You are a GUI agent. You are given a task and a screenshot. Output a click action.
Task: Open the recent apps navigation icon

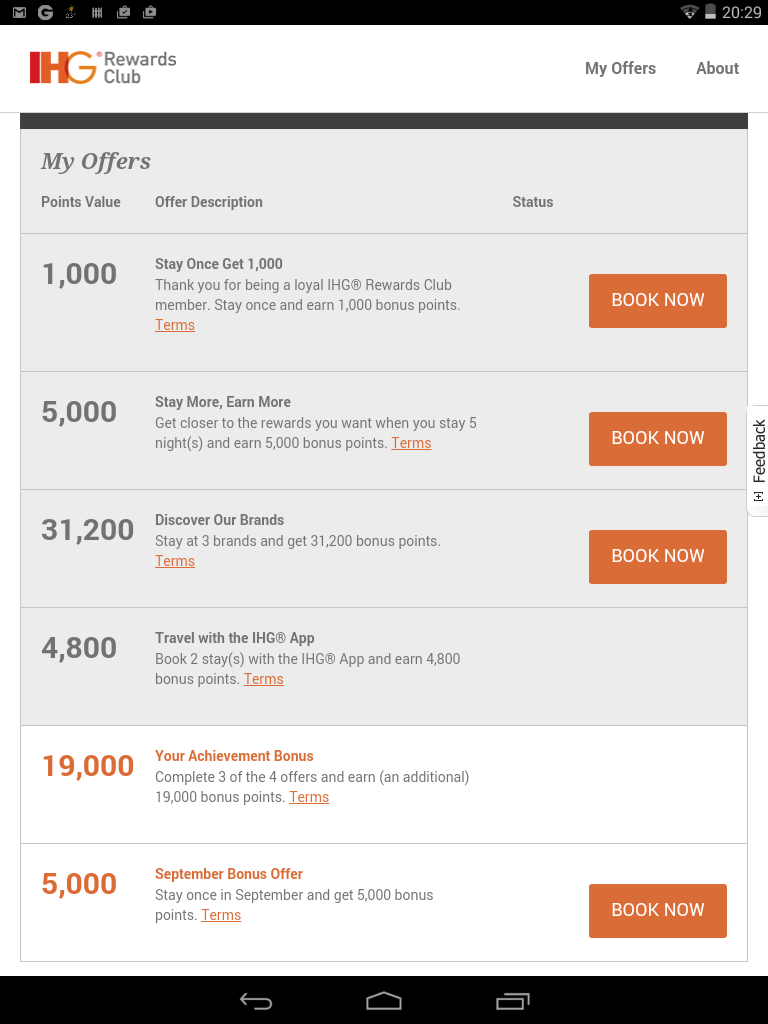(x=512, y=1000)
